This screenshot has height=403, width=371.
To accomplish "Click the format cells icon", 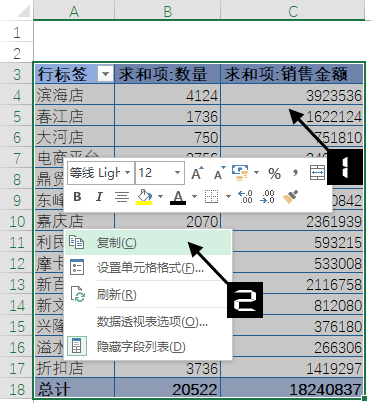I will [x=77, y=267].
